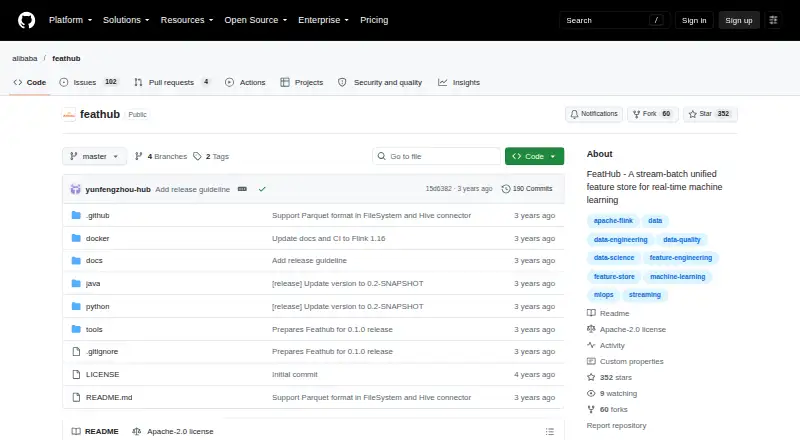Open 'Update docs and CI to Flink 1.16' commit
Image resolution: width=800 pixels, height=440 pixels.
click(329, 238)
